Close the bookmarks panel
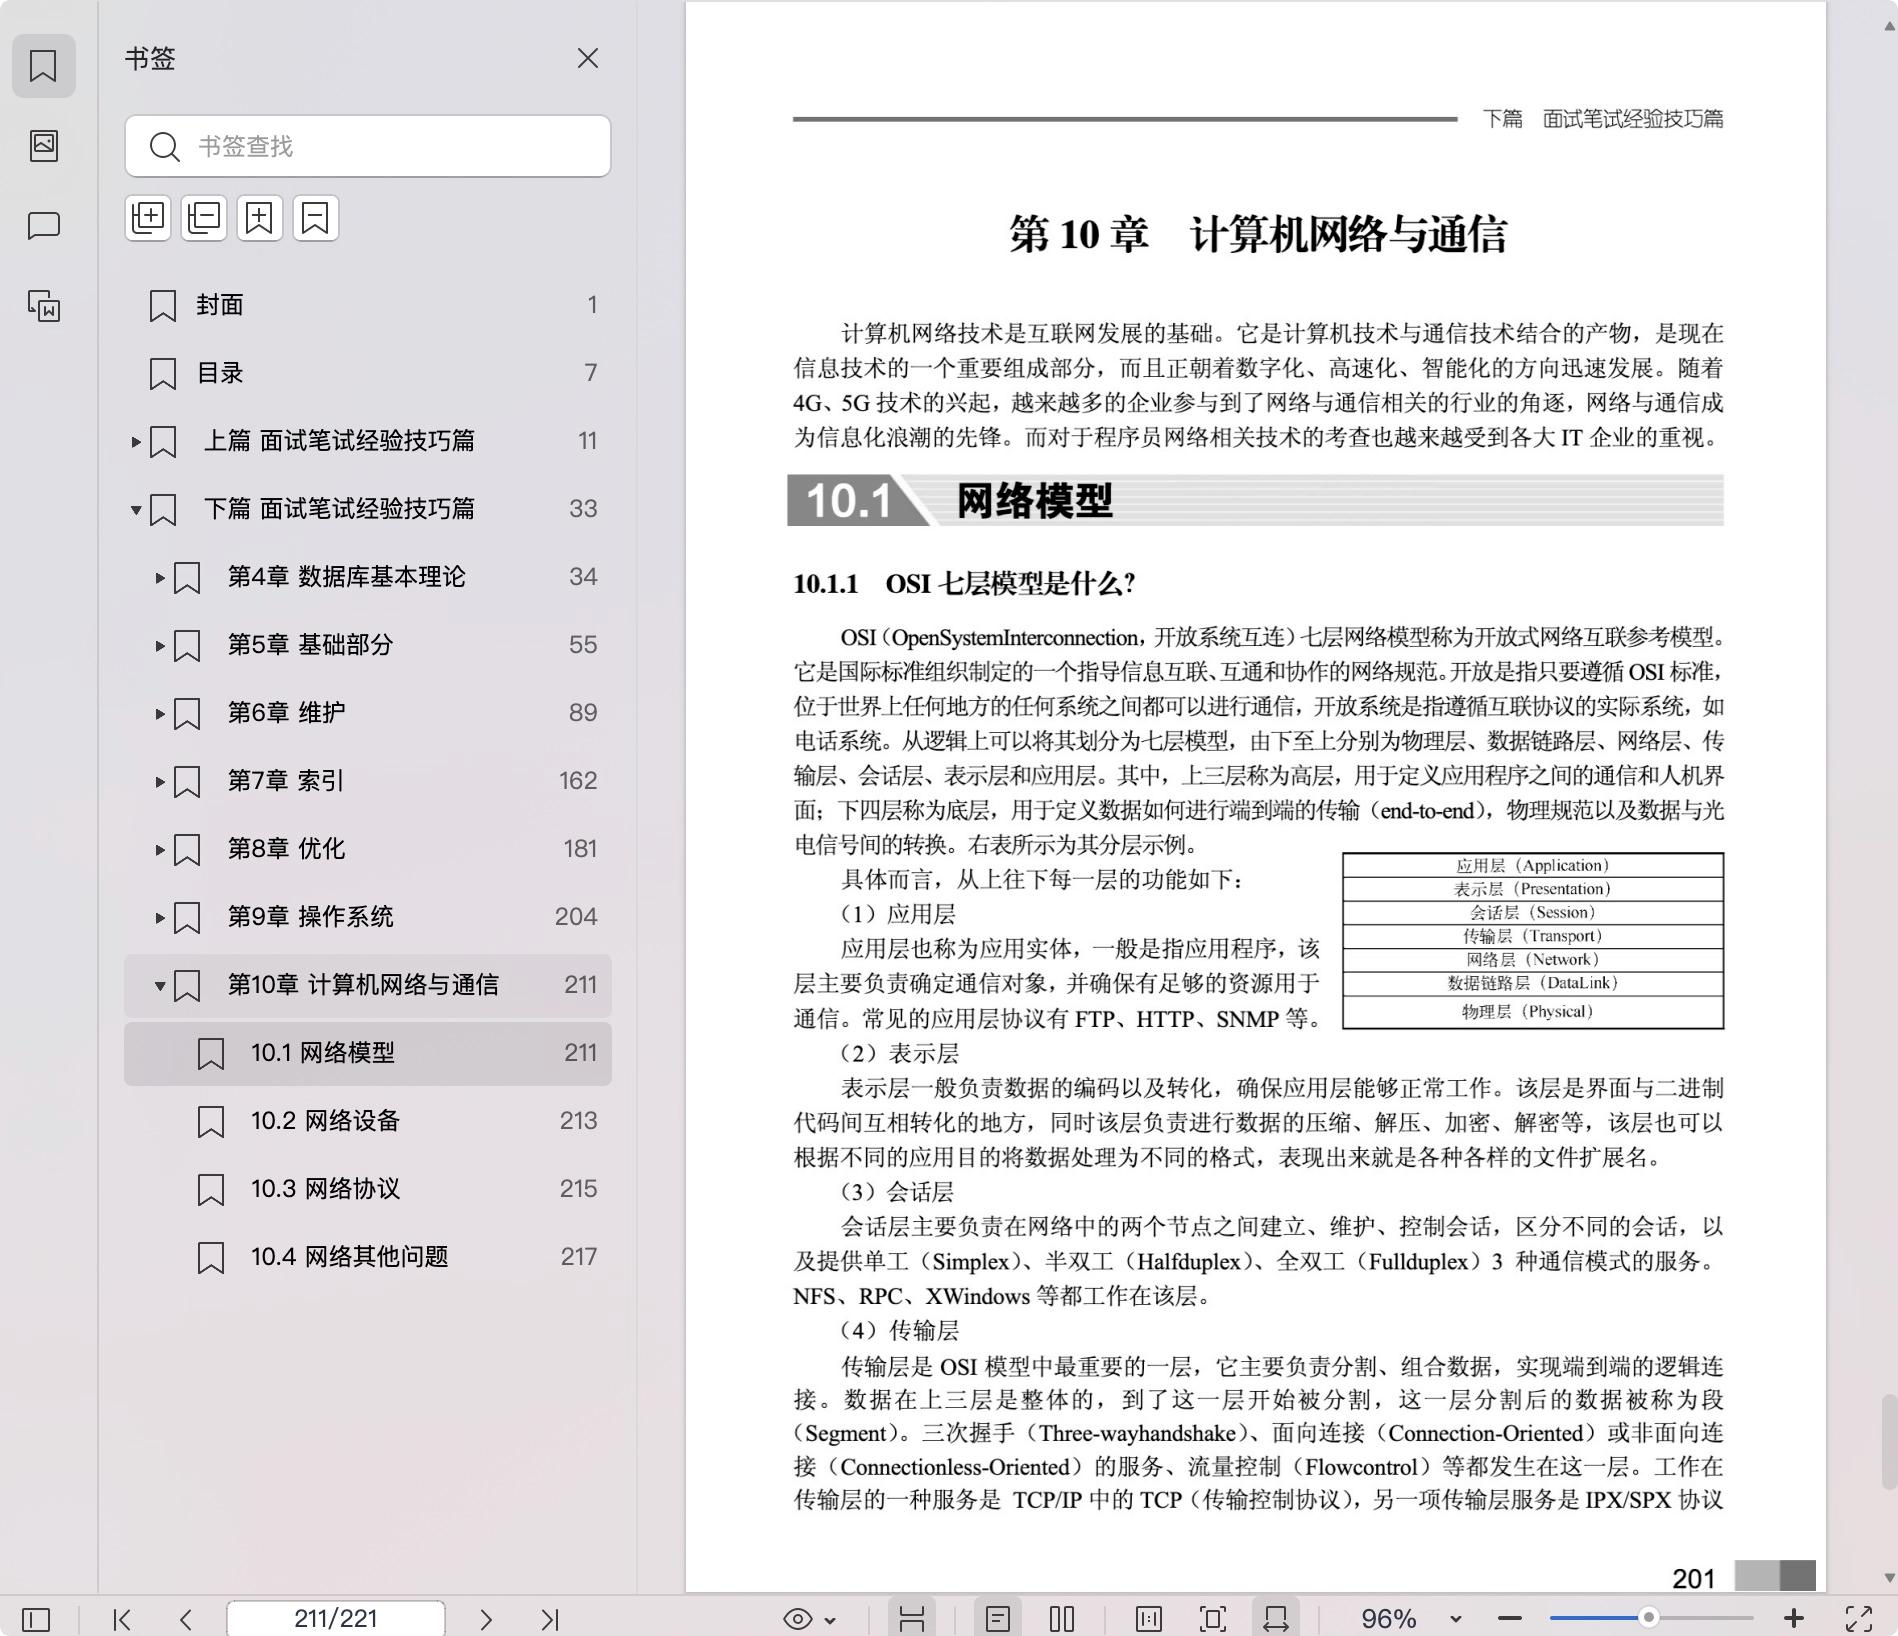This screenshot has width=1898, height=1636. 587,59
